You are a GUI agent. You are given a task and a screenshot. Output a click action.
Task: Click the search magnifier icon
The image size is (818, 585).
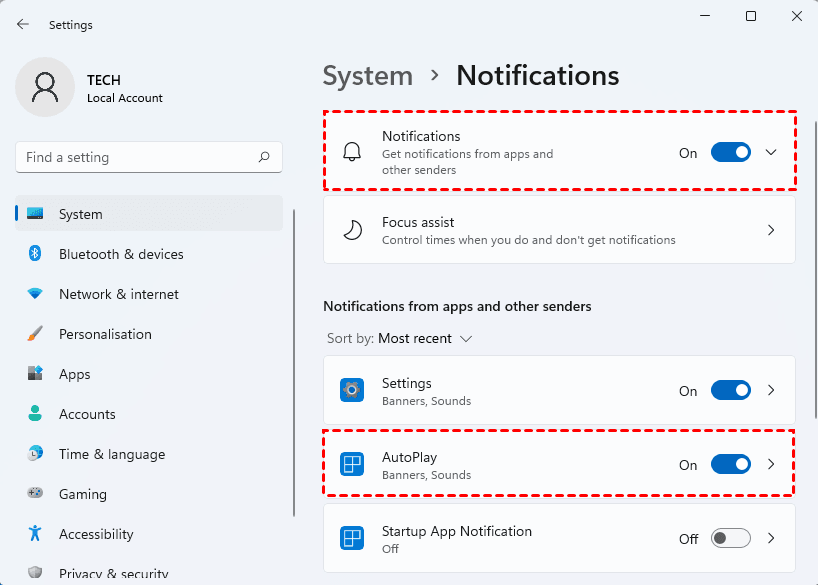point(264,157)
